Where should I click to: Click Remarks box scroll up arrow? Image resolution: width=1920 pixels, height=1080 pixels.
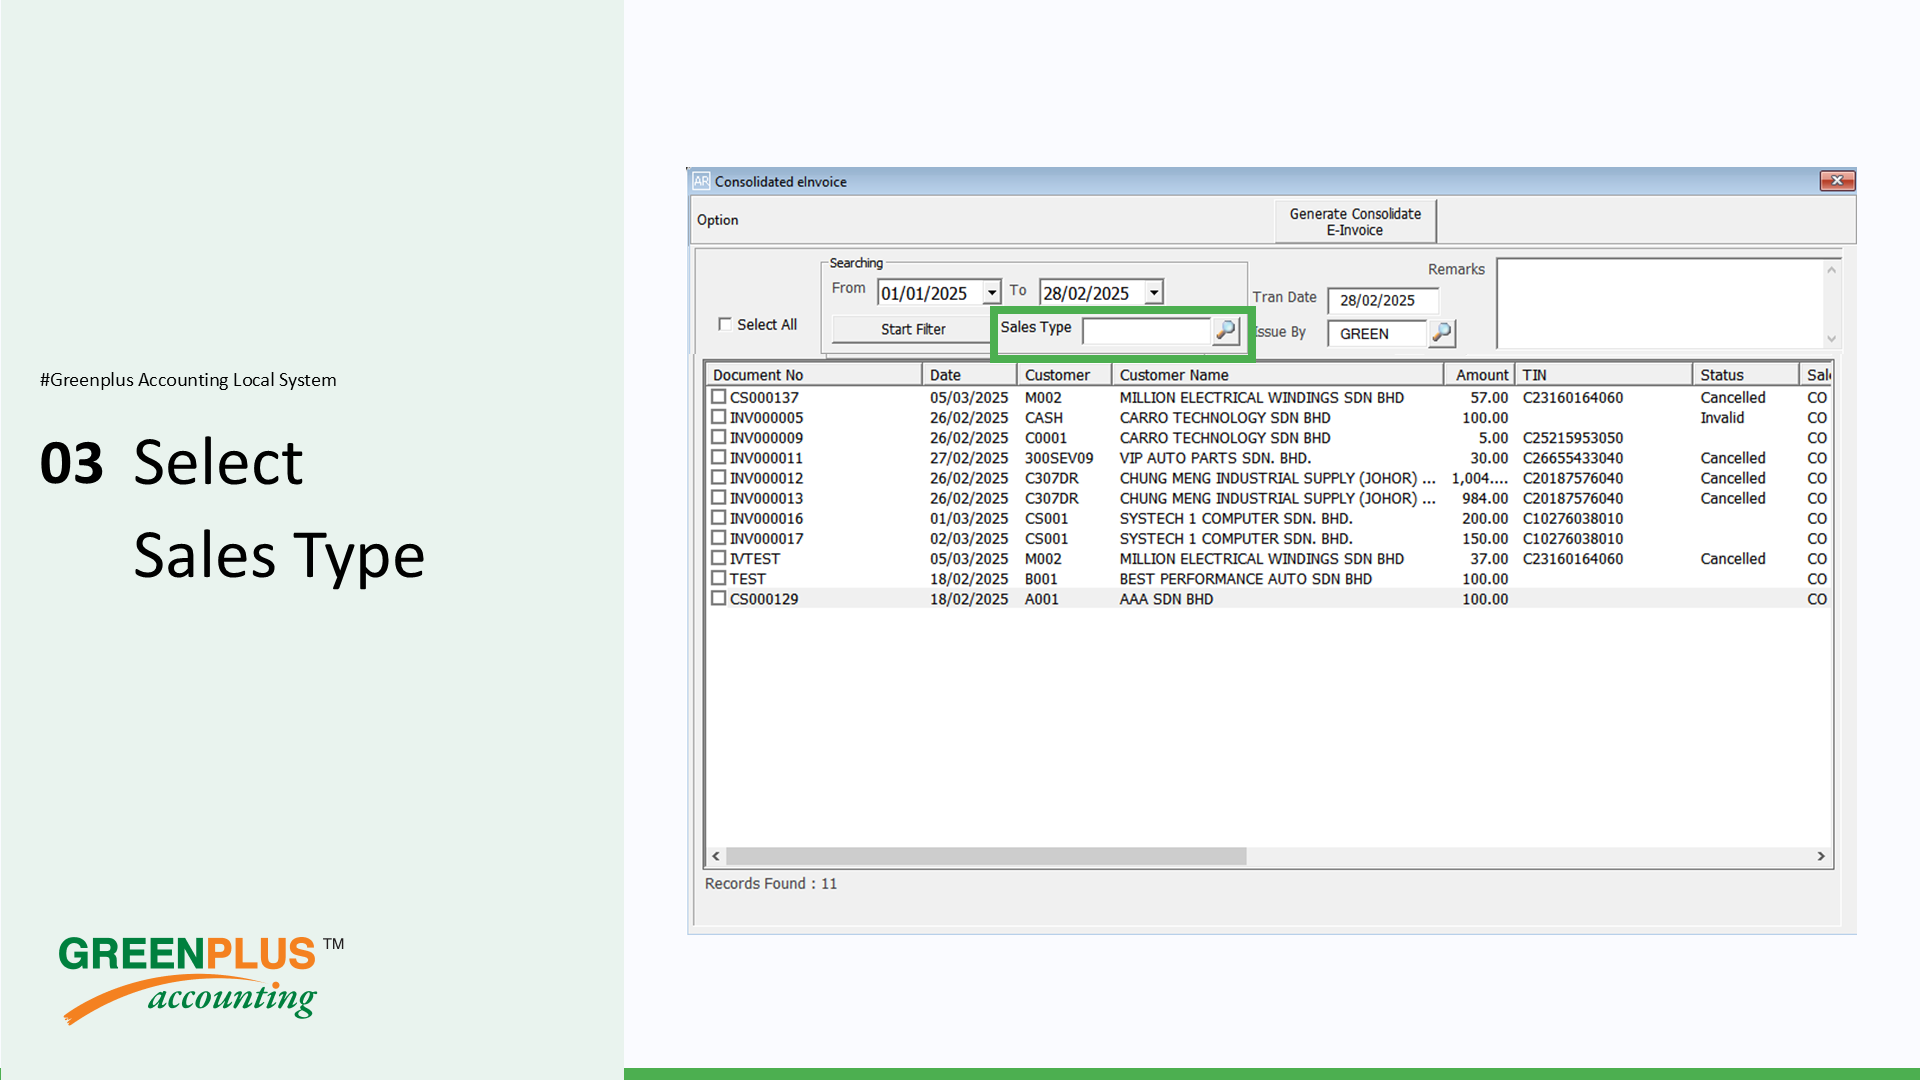click(1832, 269)
